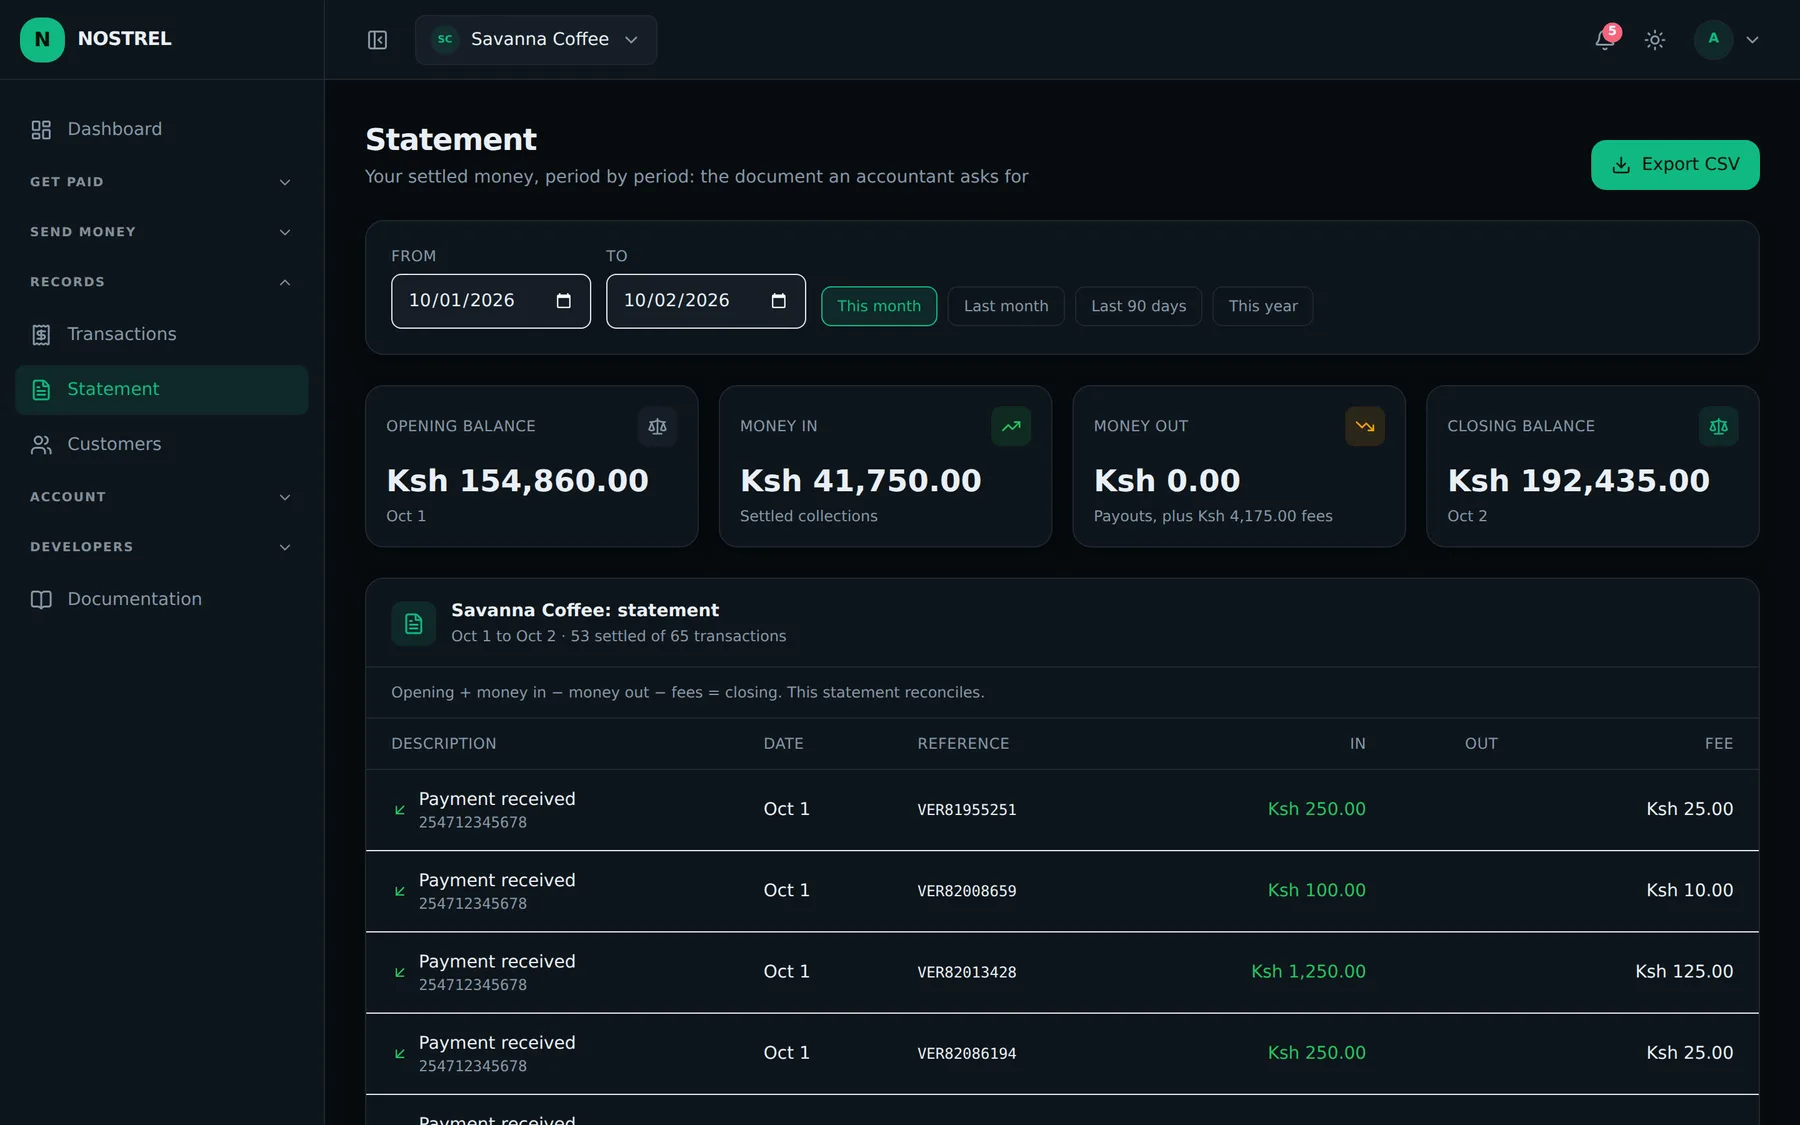
Task: Open the From date calendar picker
Action: tap(564, 301)
